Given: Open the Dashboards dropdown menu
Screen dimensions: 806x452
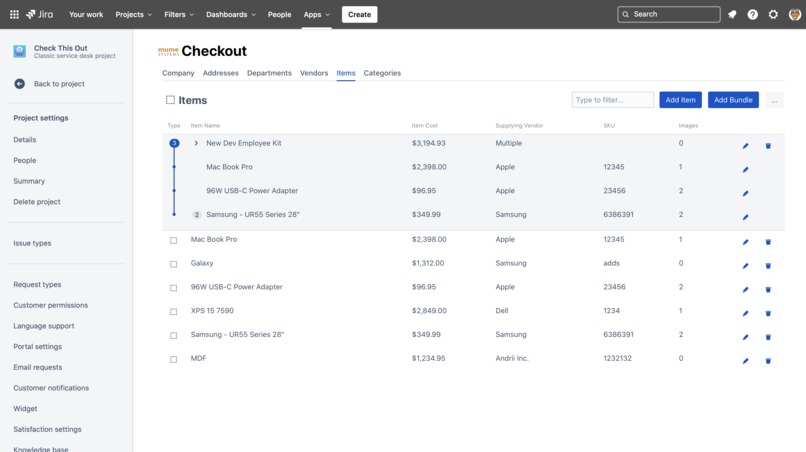Looking at the screenshot, I should point(231,14).
